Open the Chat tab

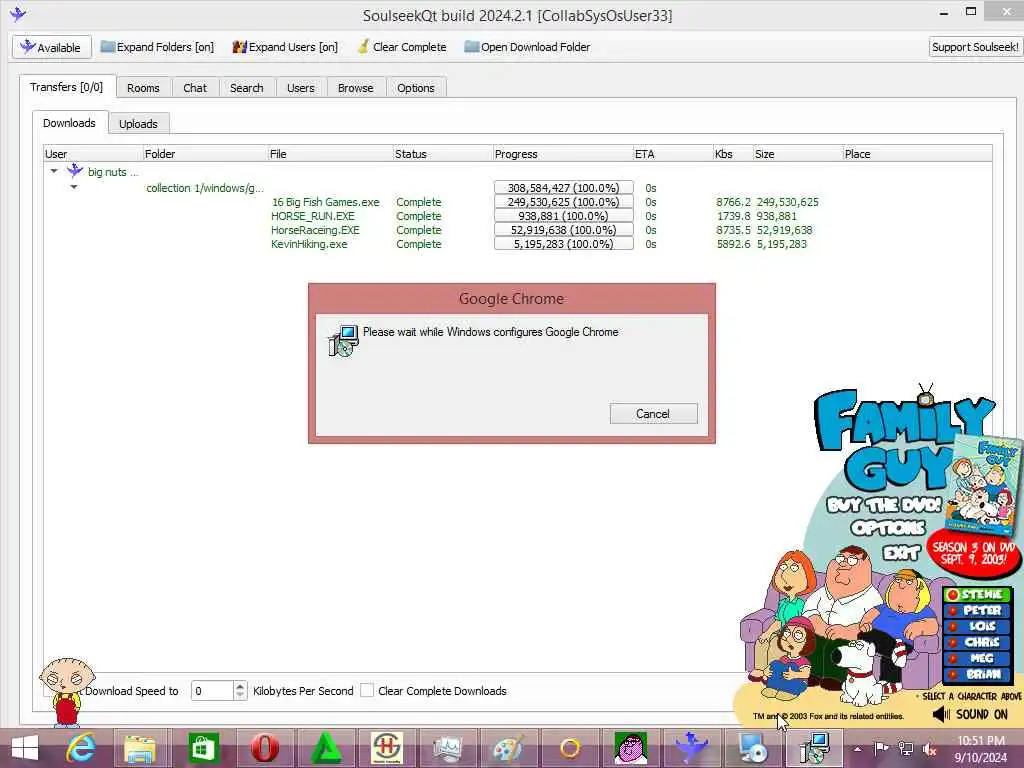pyautogui.click(x=195, y=88)
